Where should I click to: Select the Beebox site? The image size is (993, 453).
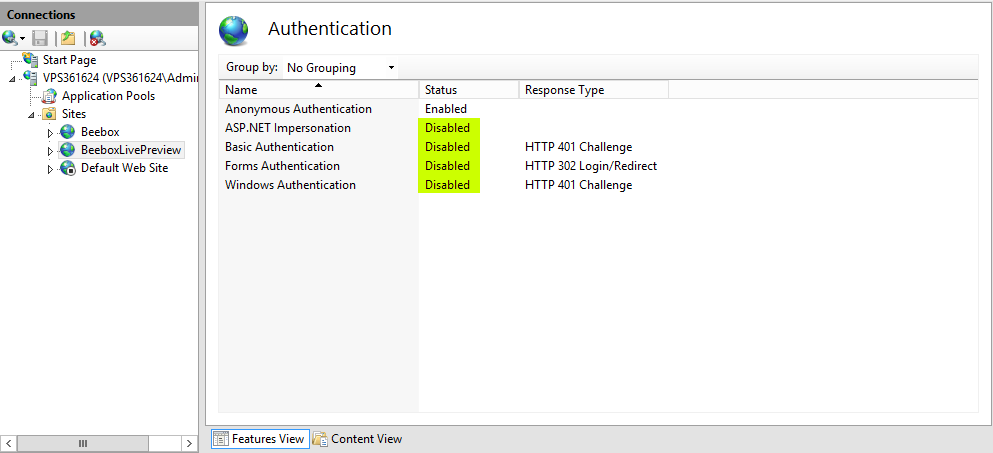[x=99, y=132]
